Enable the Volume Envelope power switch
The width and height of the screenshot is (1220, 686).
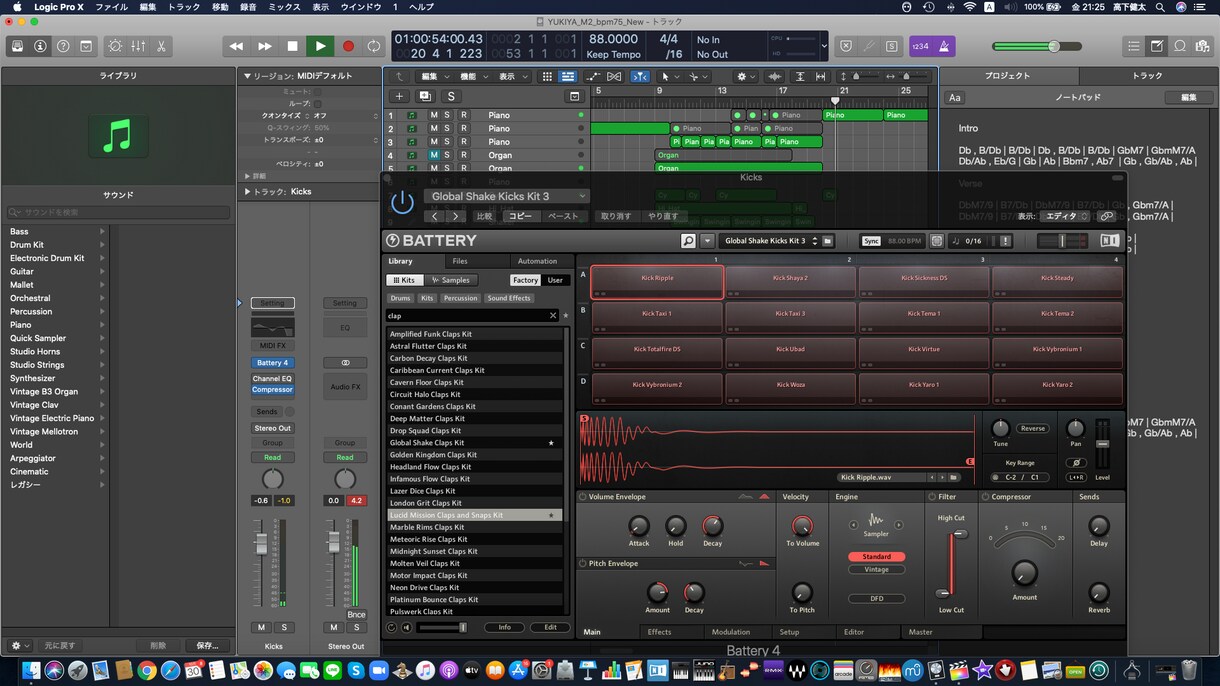tap(583, 497)
